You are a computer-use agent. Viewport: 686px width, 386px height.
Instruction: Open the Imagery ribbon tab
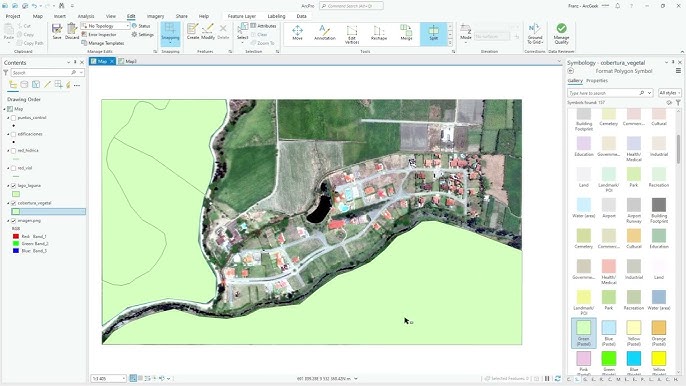click(x=155, y=16)
